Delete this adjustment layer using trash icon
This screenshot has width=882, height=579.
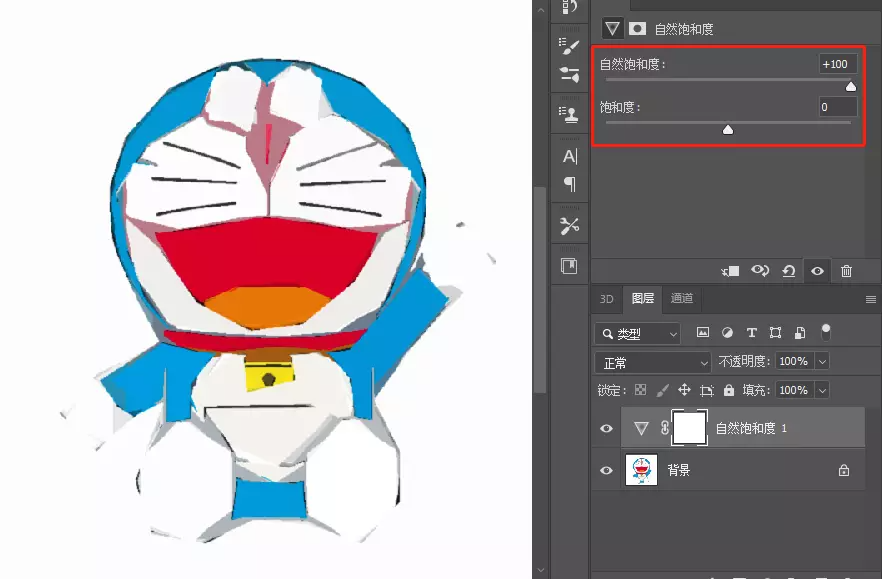[x=846, y=271]
